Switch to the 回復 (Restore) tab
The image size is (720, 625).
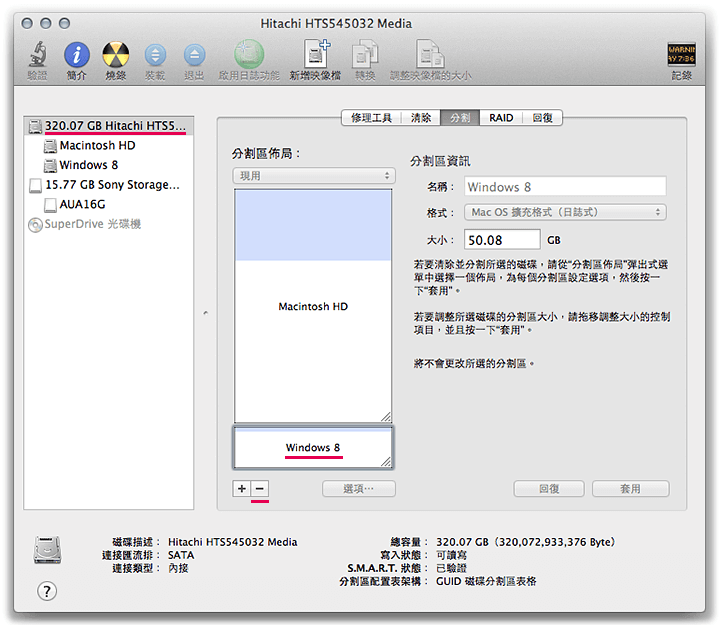(542, 118)
